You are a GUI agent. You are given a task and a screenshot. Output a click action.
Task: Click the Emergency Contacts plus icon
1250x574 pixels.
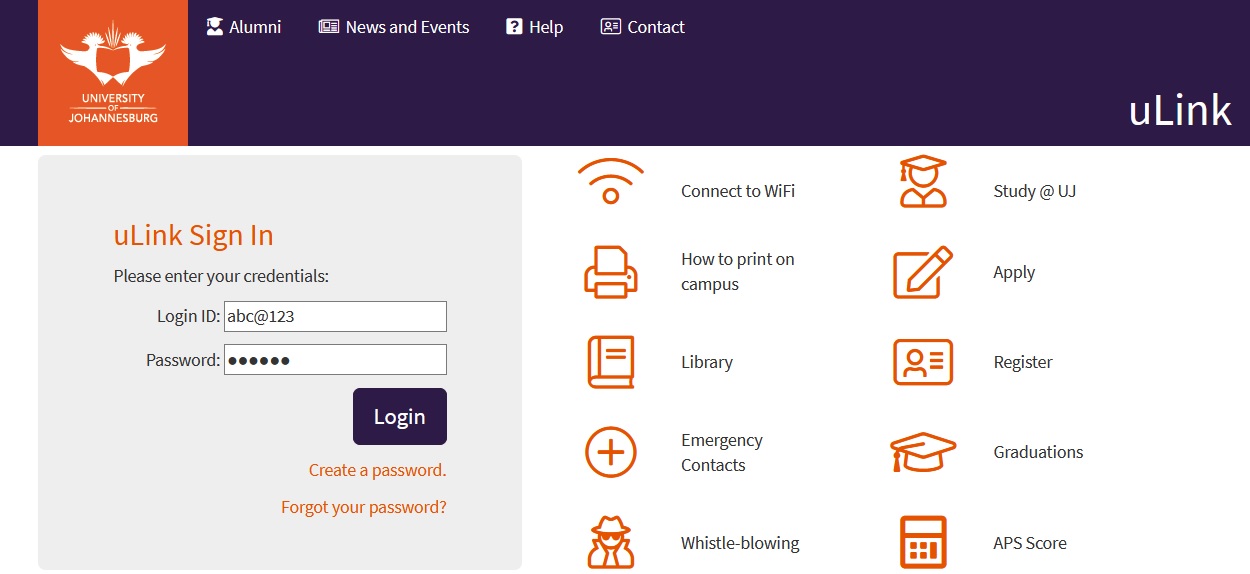tap(610, 452)
